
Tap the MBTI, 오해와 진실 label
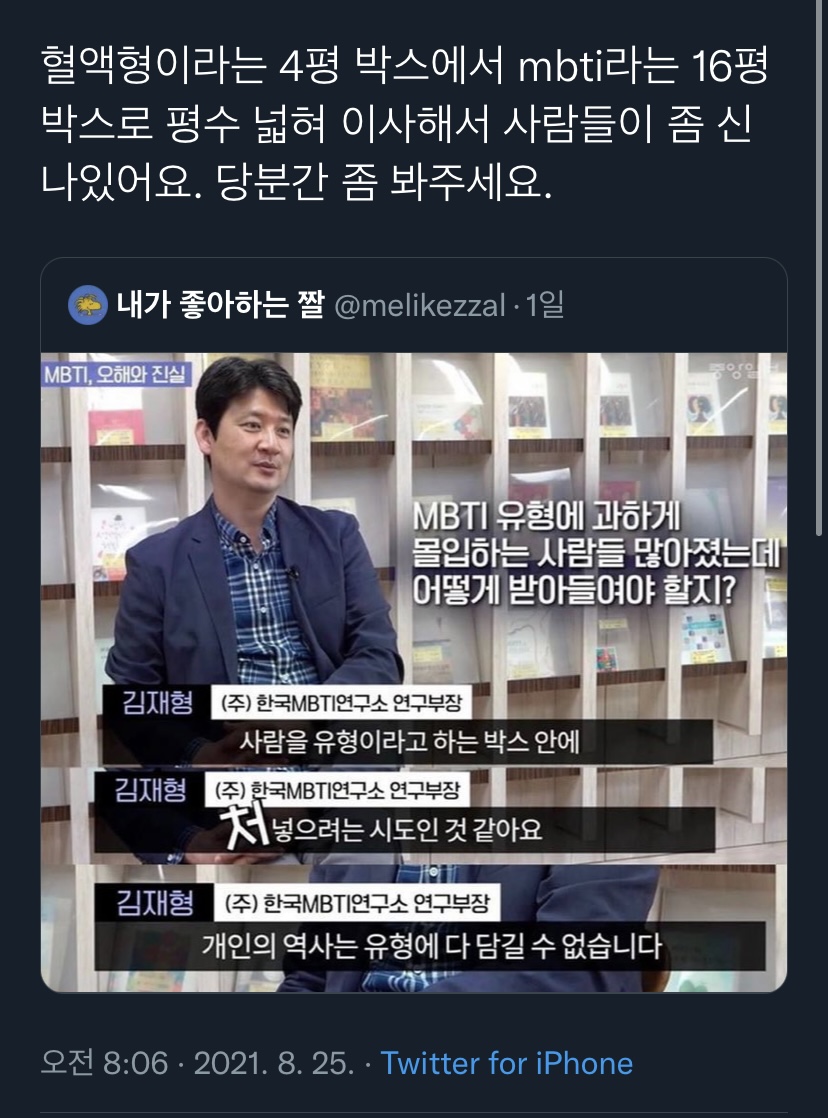tap(116, 374)
